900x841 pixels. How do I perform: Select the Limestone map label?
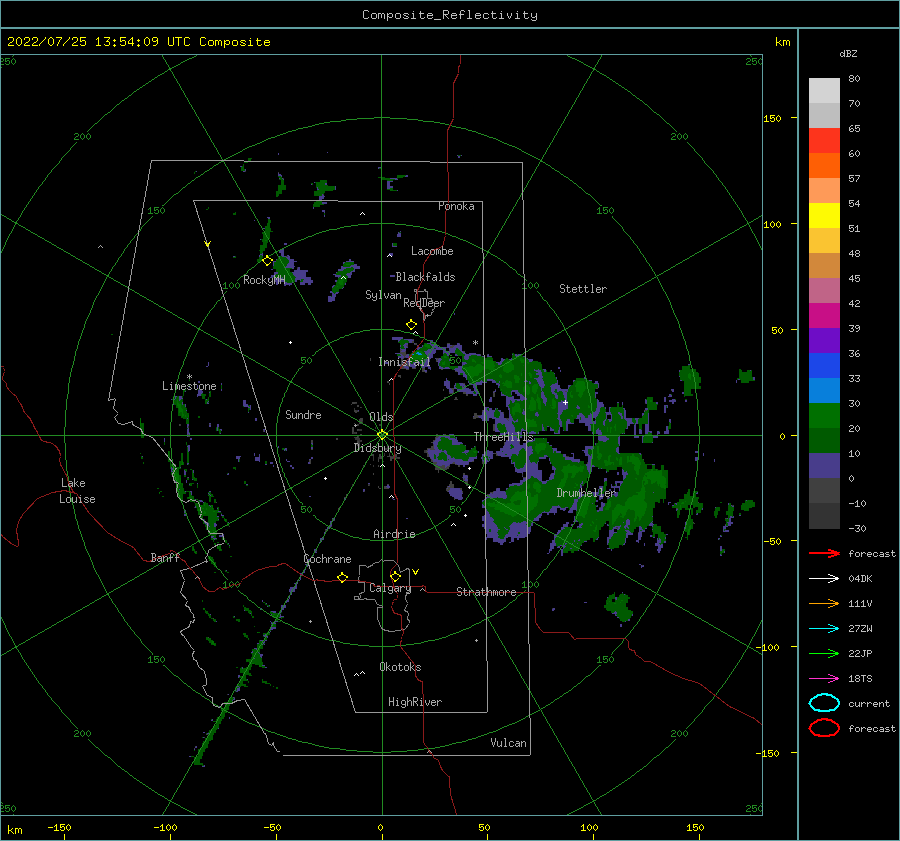click(x=189, y=386)
